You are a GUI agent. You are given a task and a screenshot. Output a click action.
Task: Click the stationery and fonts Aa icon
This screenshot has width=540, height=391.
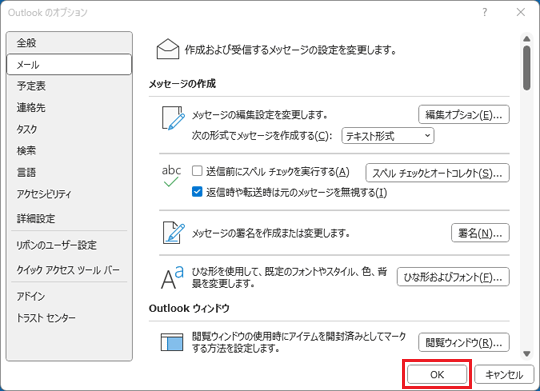pyautogui.click(x=173, y=277)
